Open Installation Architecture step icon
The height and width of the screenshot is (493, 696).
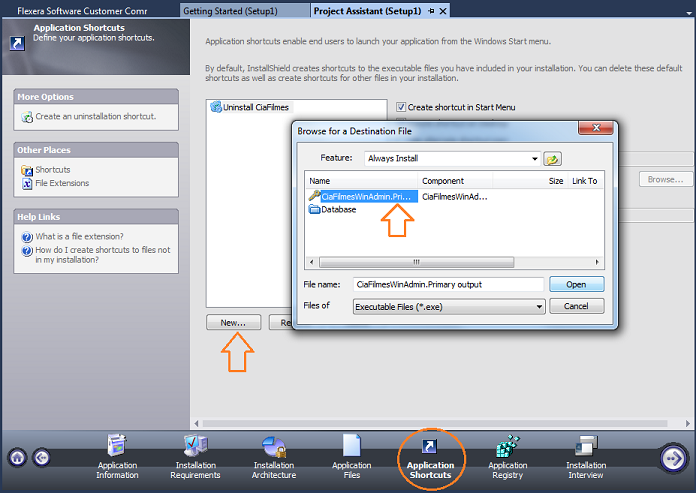click(x=274, y=446)
